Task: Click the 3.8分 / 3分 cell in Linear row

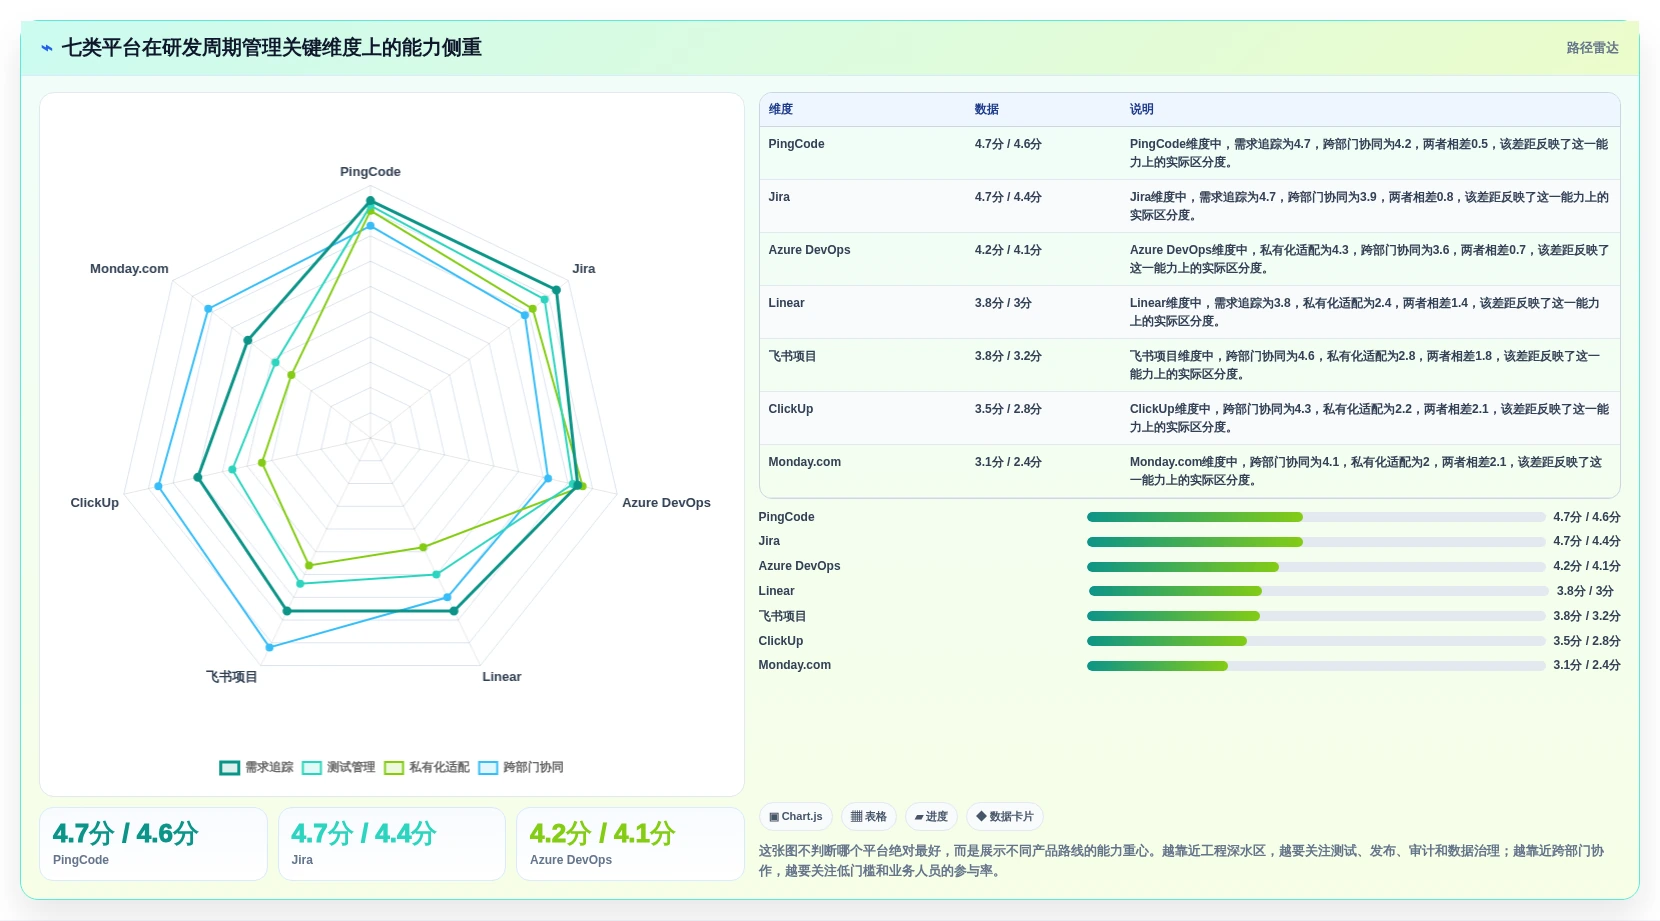Action: (1003, 303)
